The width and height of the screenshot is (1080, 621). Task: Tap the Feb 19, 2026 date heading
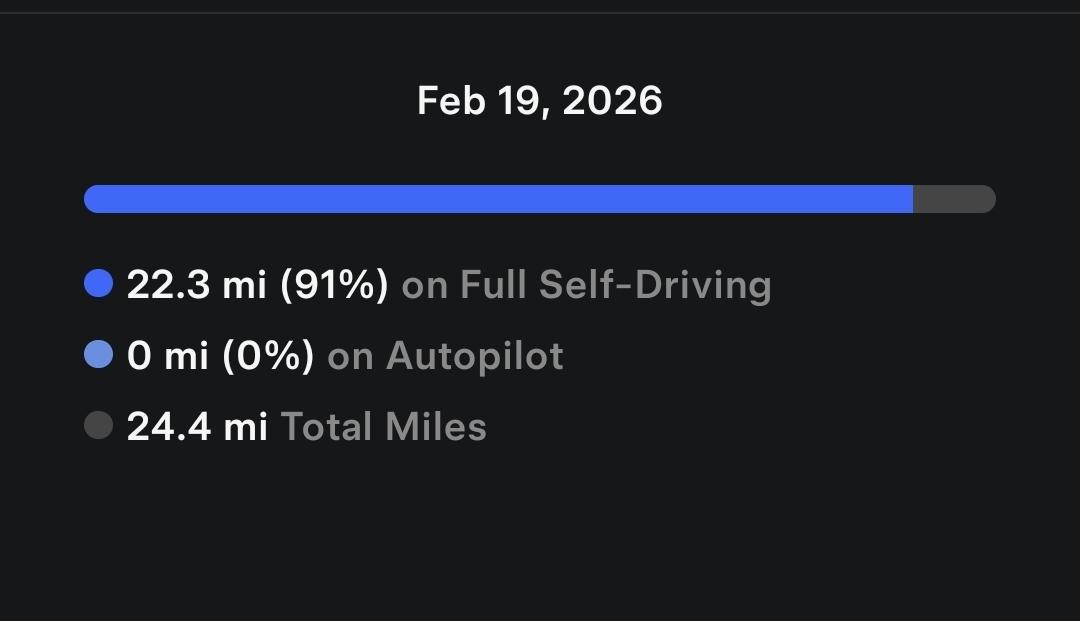click(540, 101)
